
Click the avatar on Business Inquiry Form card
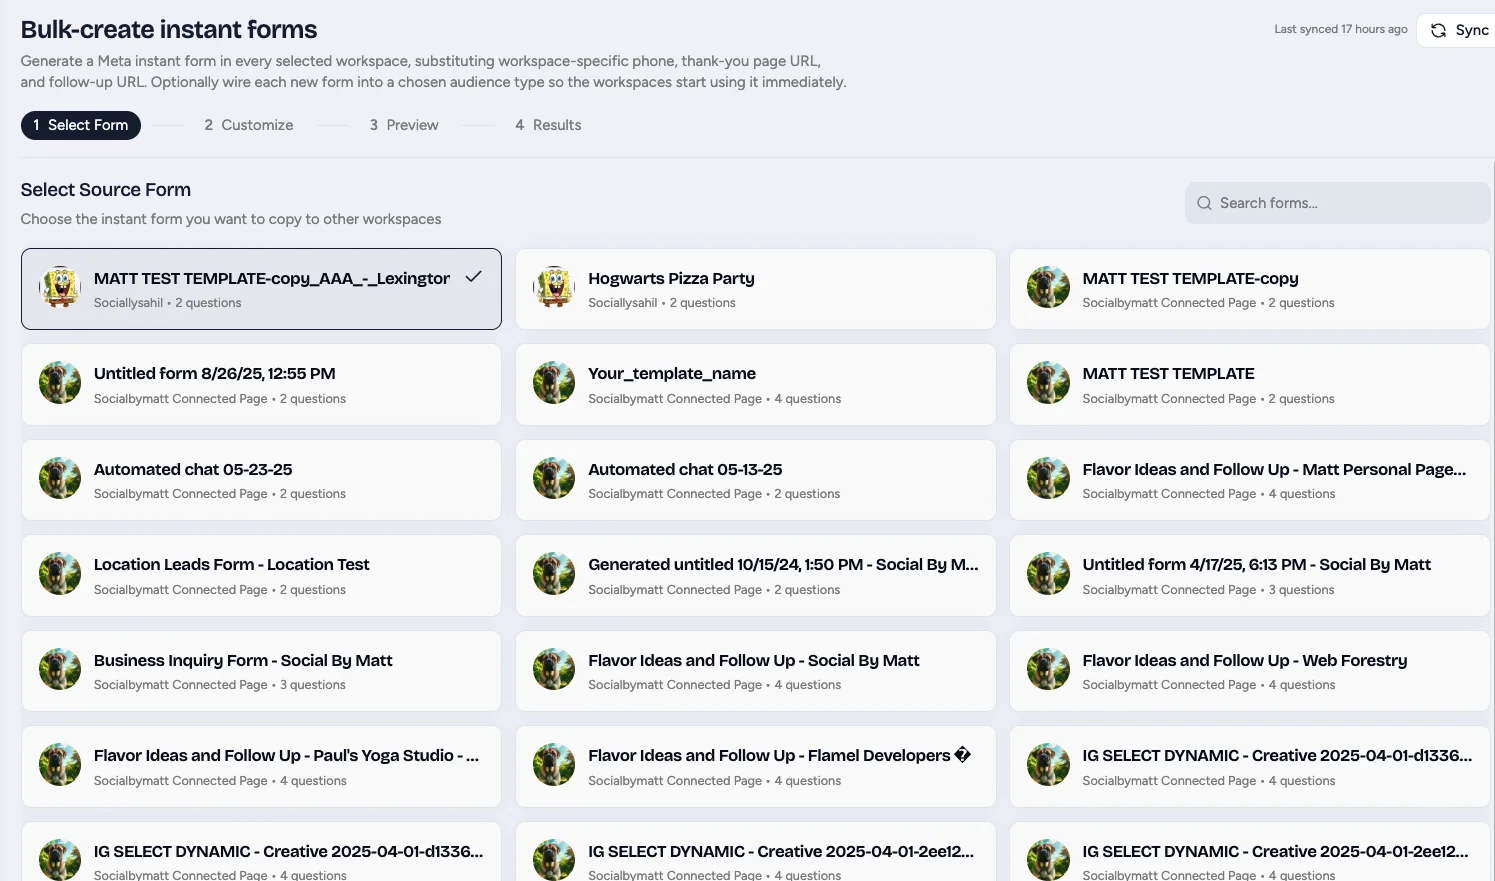point(60,670)
